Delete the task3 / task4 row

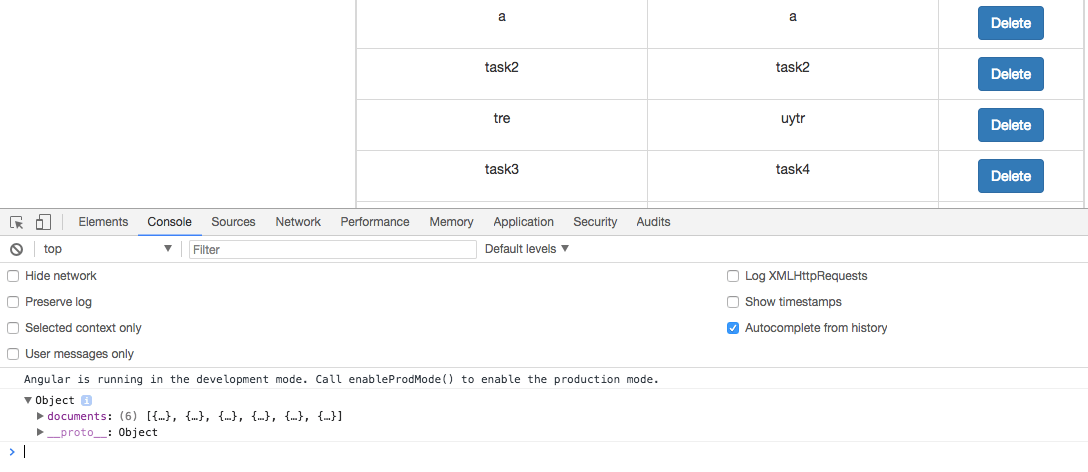click(1010, 176)
